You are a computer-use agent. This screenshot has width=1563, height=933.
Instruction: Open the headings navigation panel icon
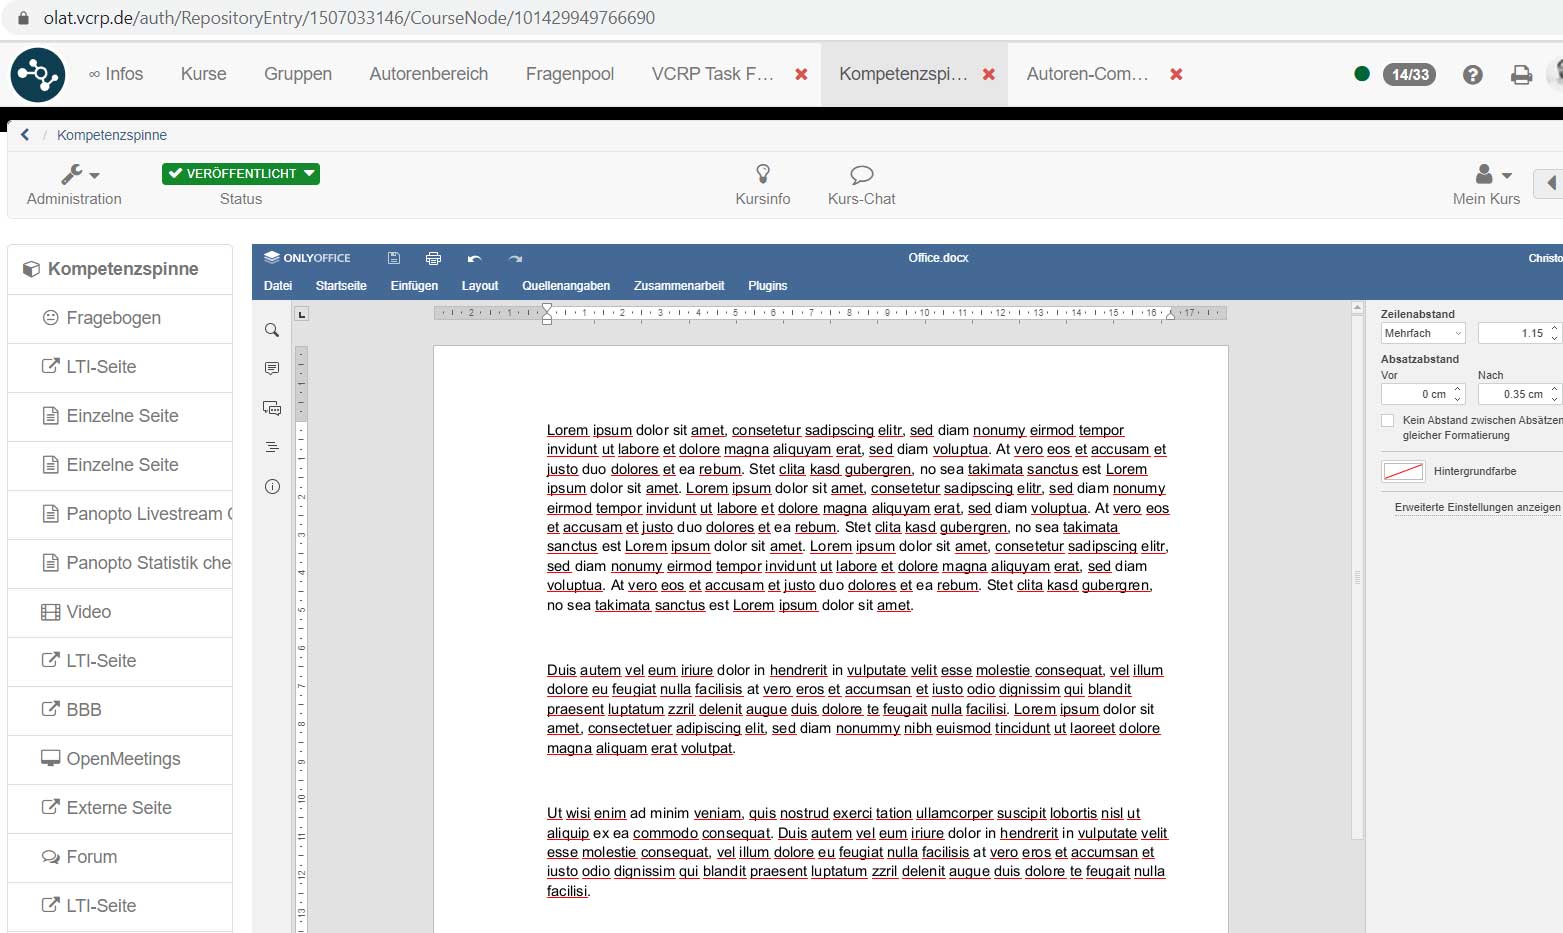click(272, 447)
